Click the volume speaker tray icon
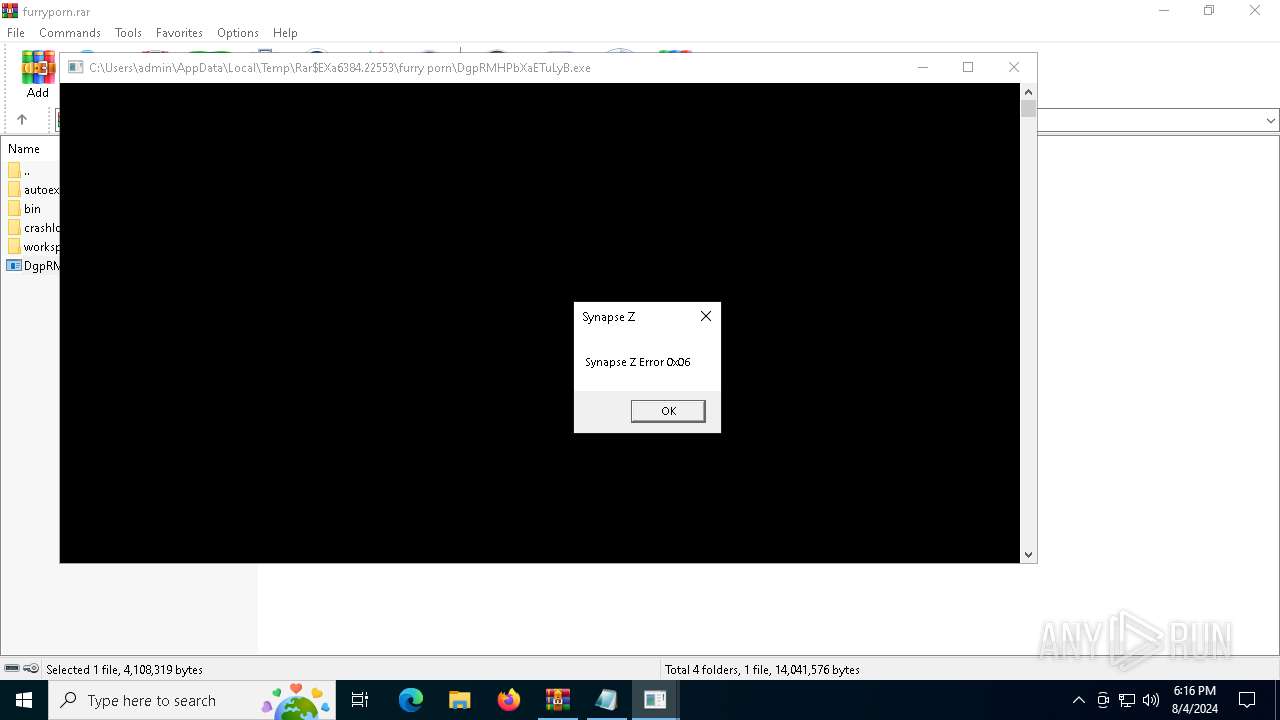 1151,700
